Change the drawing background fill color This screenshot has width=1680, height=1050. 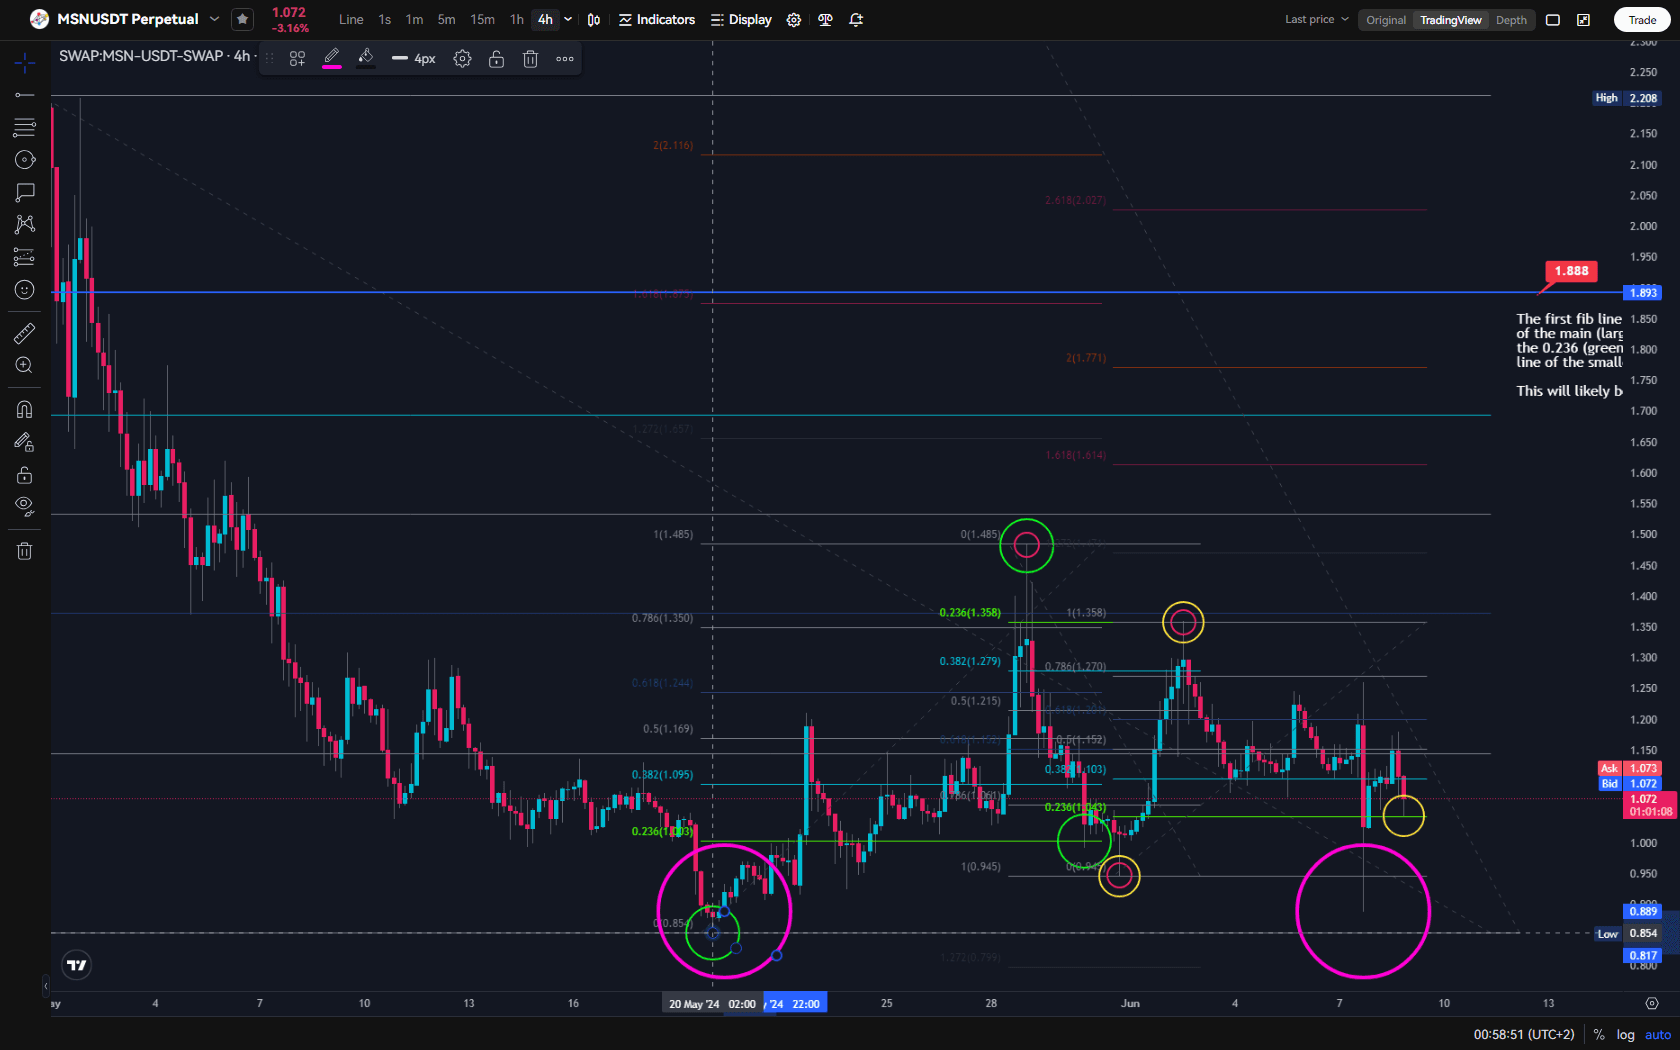click(x=366, y=58)
